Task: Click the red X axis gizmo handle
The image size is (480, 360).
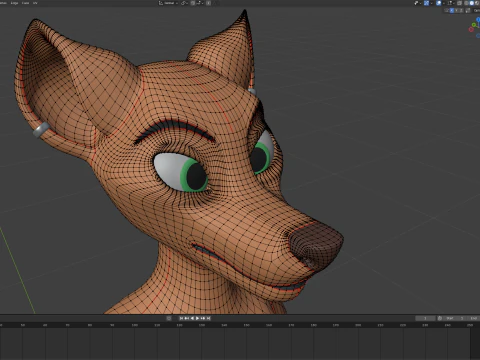Action: [471, 29]
